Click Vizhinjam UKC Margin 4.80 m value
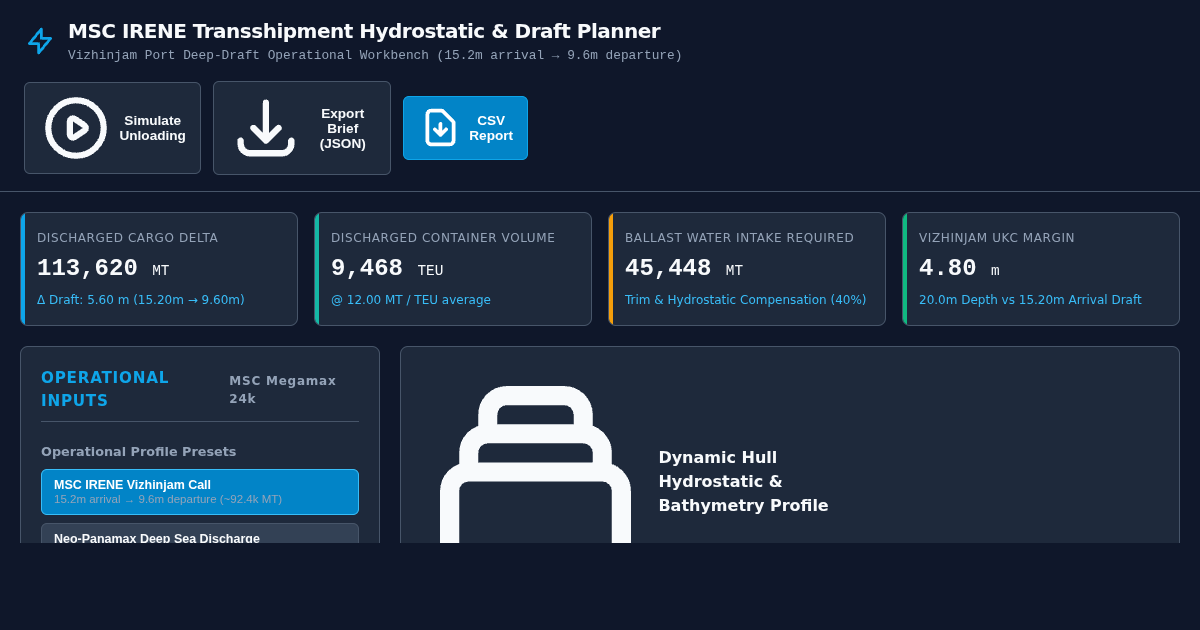Screen dimensions: 1200x630 (959, 268)
